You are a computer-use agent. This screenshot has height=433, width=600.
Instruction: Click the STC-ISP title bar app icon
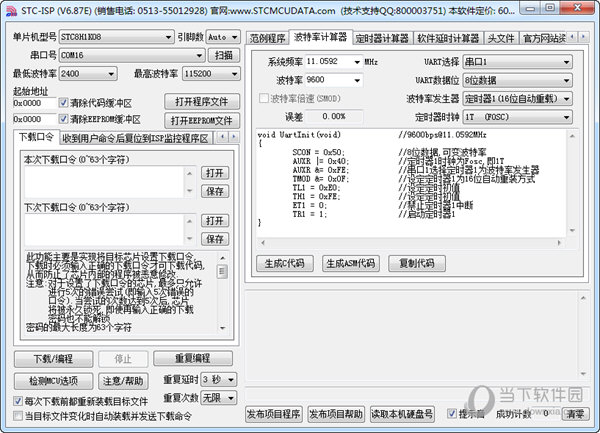(x=11, y=11)
